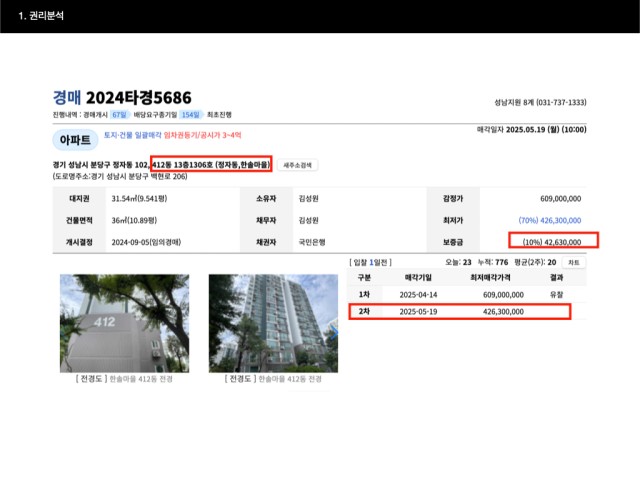The width and height of the screenshot is (640, 480).
Task: Click the 154일 progress badge
Action: pyautogui.click(x=191, y=115)
